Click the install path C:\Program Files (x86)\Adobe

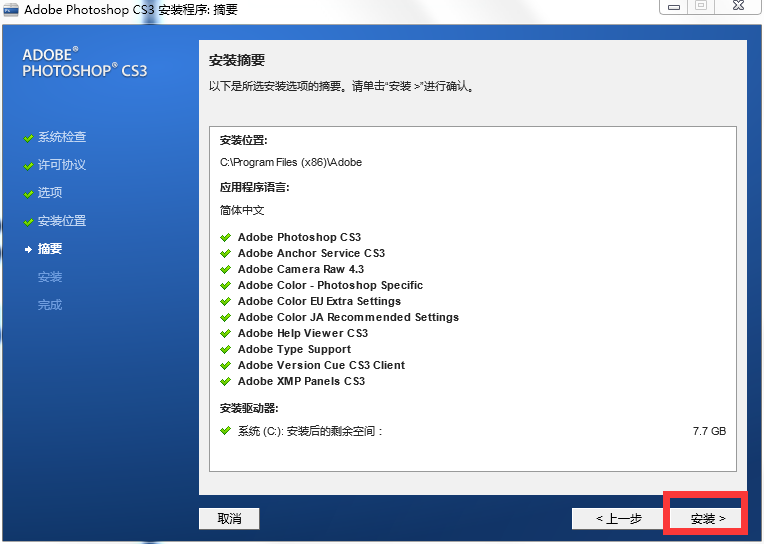[291, 163]
